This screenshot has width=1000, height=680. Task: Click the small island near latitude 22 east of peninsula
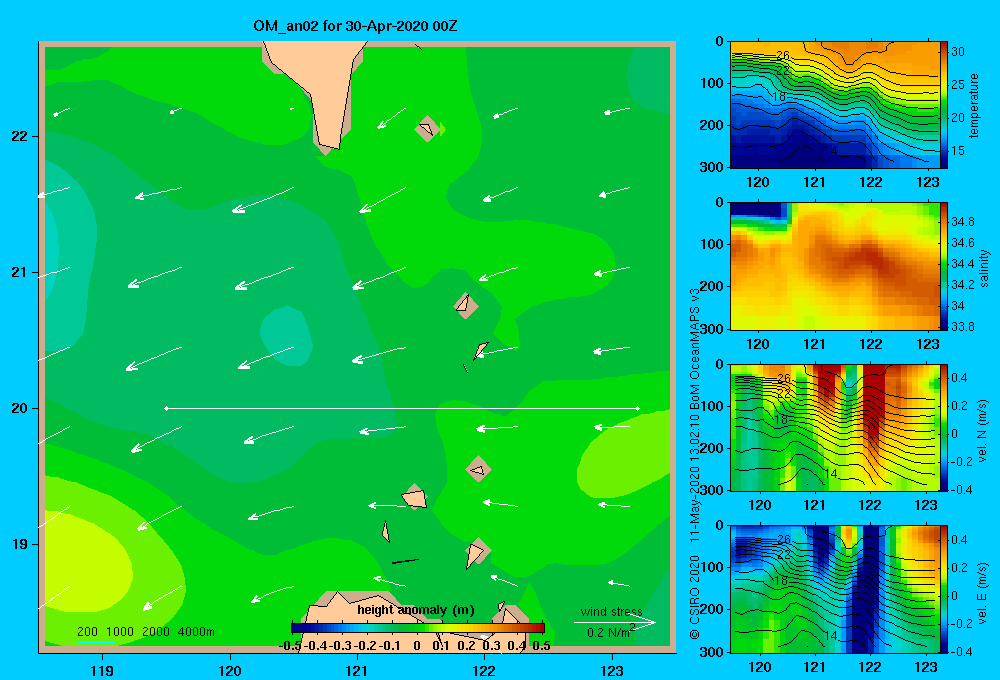[x=427, y=128]
